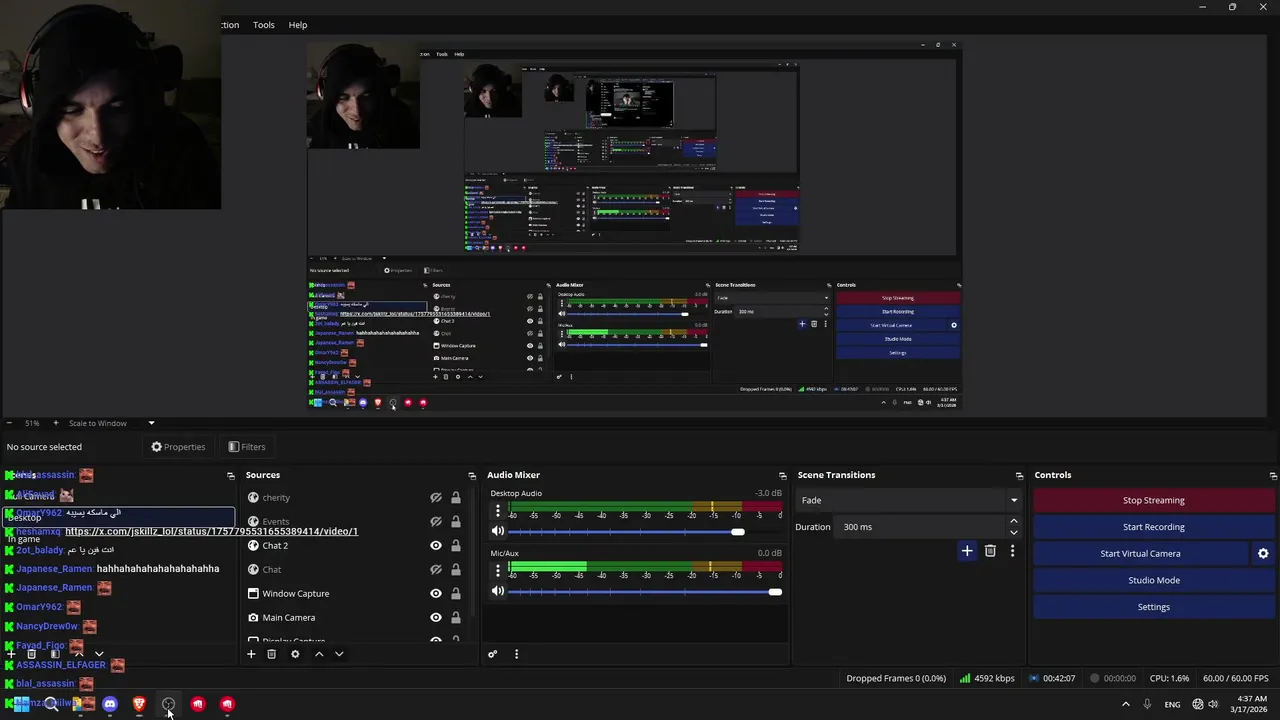Open Virtual Camera settings gear
The image size is (1280, 720).
click(1263, 553)
